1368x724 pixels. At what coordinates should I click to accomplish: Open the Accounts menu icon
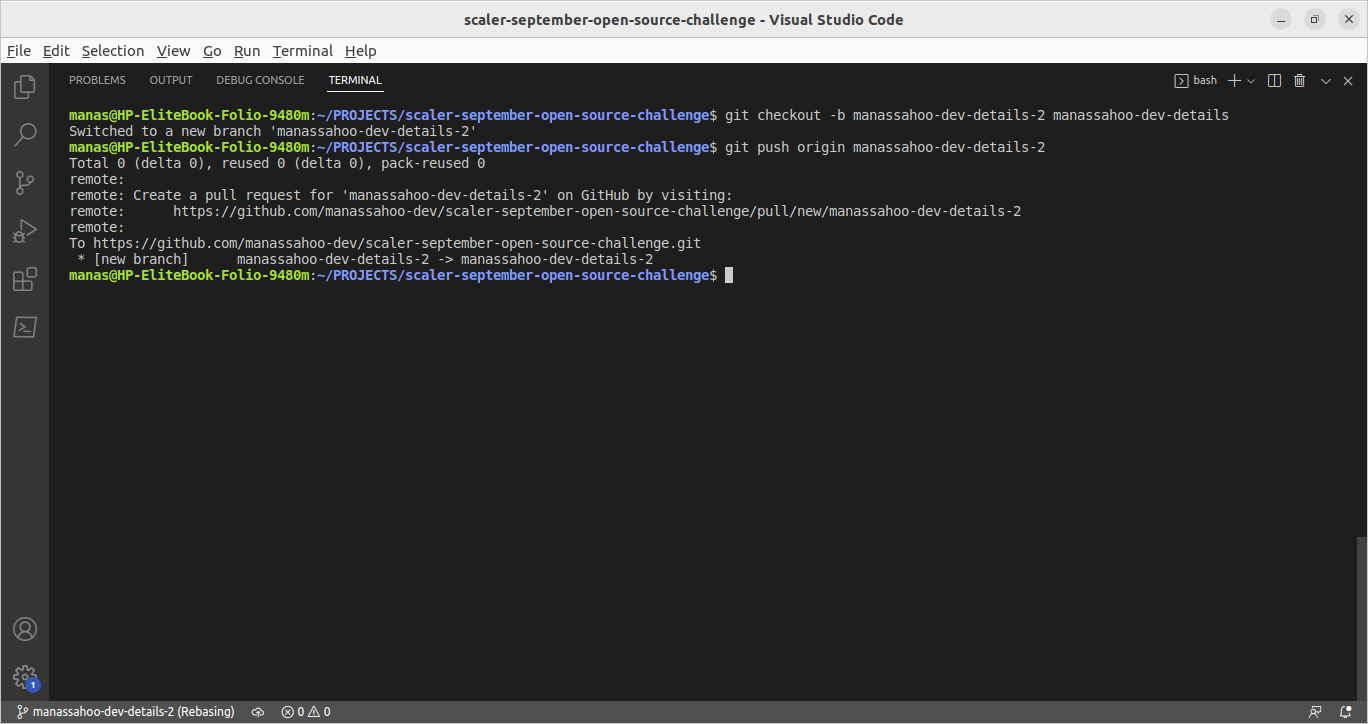(x=25, y=629)
